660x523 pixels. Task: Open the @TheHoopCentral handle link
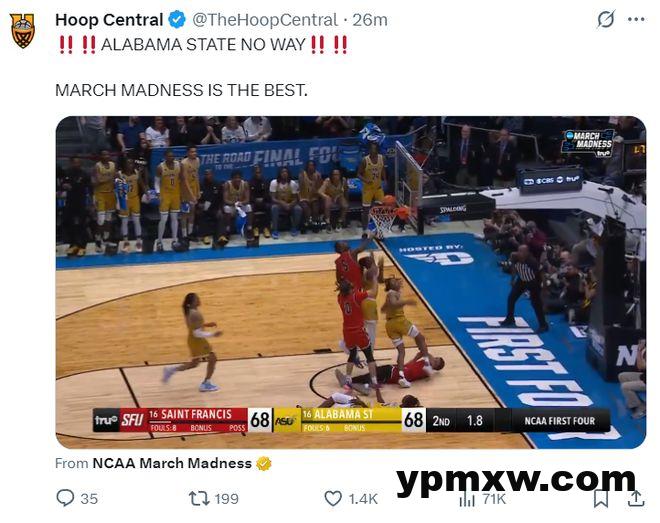pyautogui.click(x=263, y=20)
